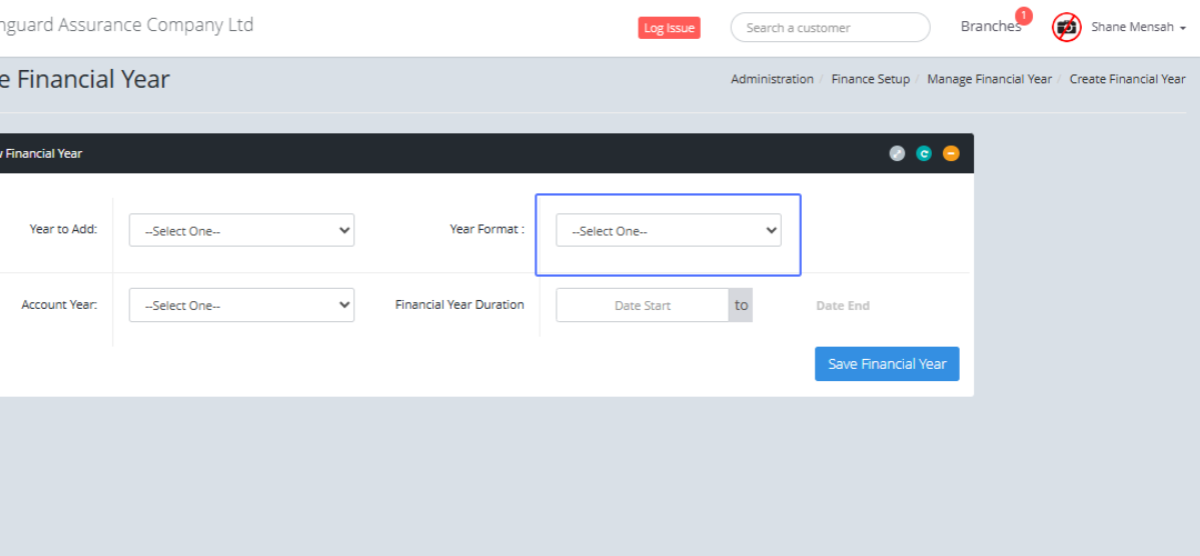Screen dimensions: 1200x556
Task: Go to Administration in the breadcrumb
Action: [x=772, y=79]
